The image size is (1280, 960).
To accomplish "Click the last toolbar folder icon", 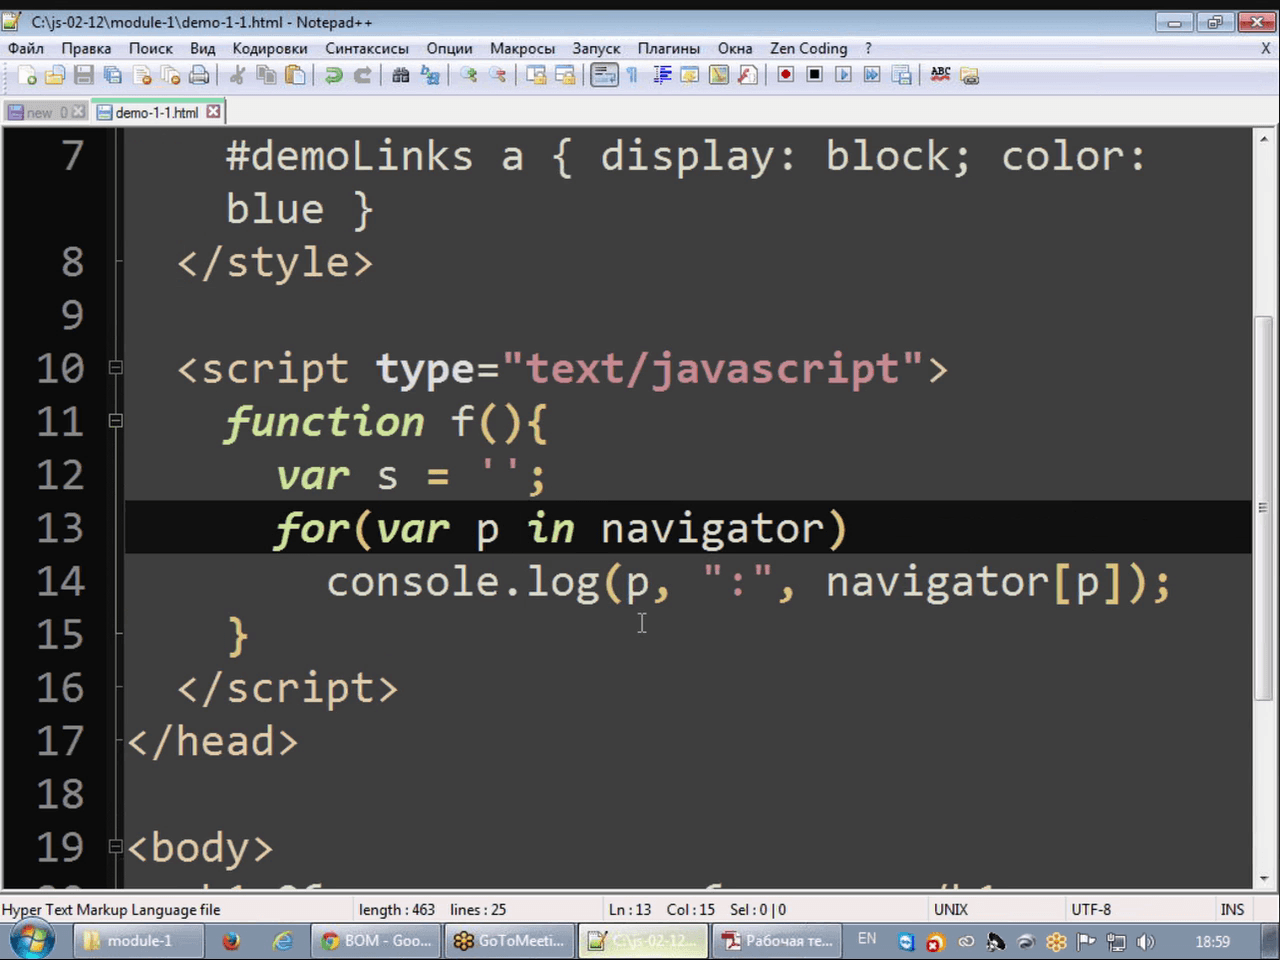I will [969, 75].
